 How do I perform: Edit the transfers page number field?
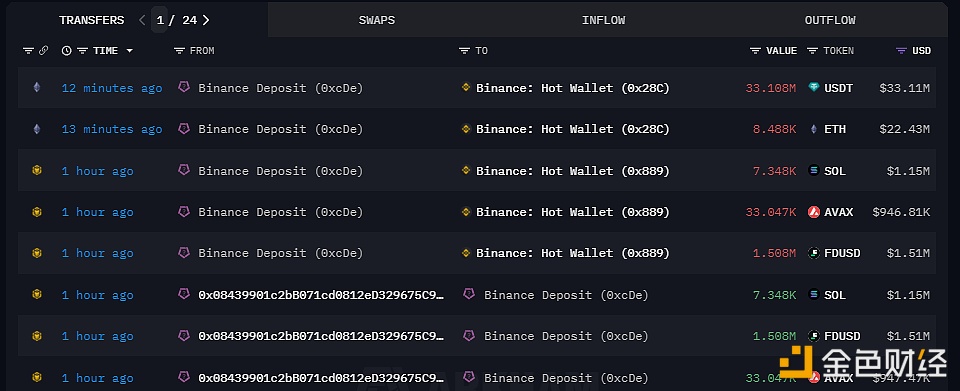tap(160, 20)
